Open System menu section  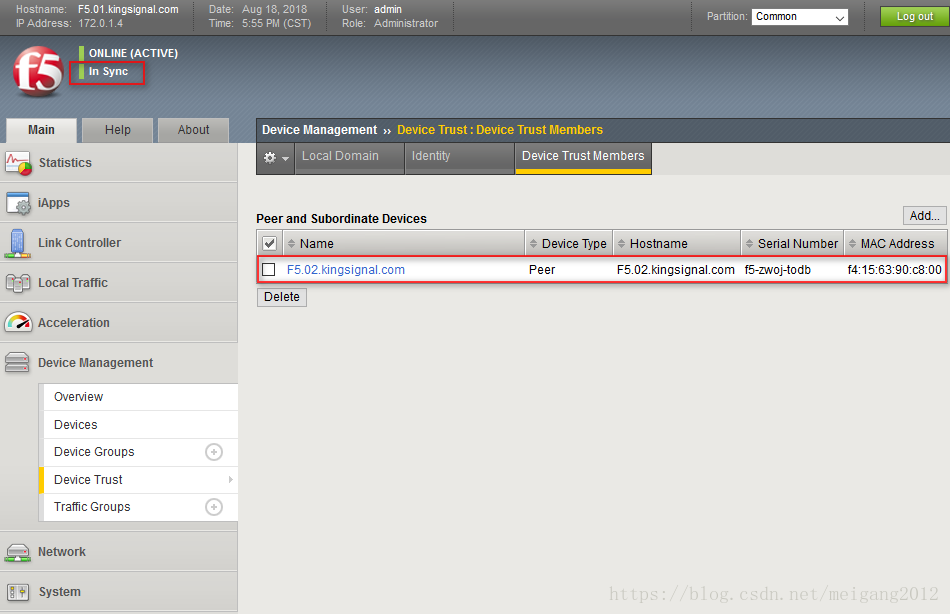[119, 592]
